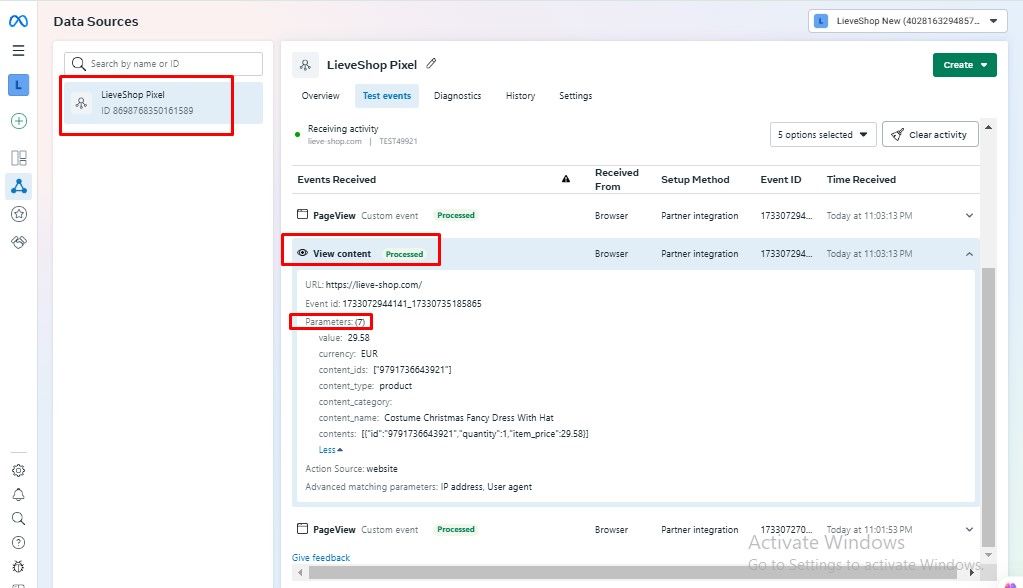1023x588 pixels.
Task: Open the hamburger navigation menu
Action: [x=18, y=50]
